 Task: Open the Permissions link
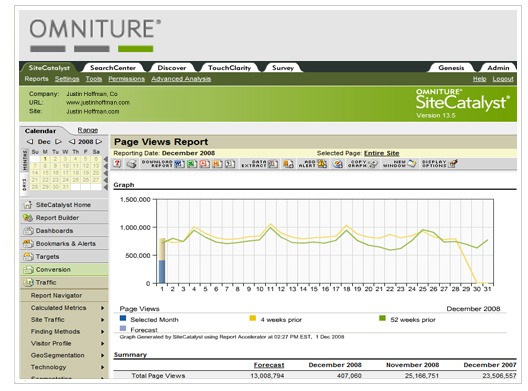pos(126,79)
